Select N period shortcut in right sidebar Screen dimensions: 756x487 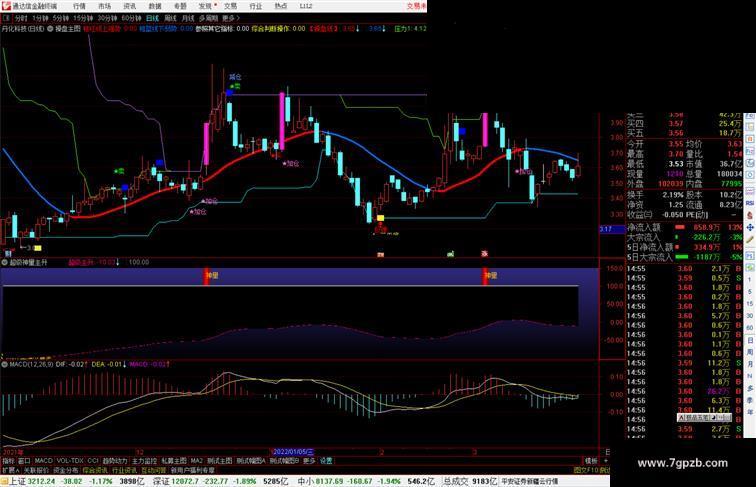750,376
